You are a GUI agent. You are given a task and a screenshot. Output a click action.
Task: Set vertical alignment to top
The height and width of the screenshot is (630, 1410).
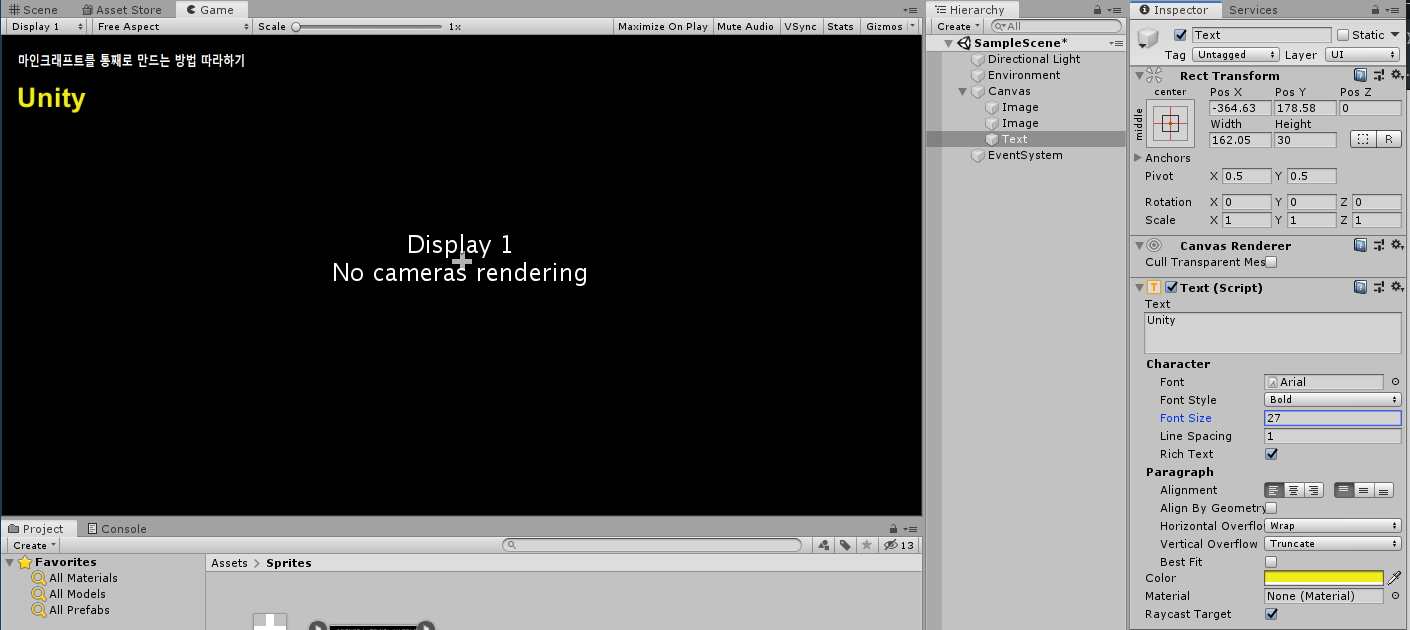[x=1344, y=490]
